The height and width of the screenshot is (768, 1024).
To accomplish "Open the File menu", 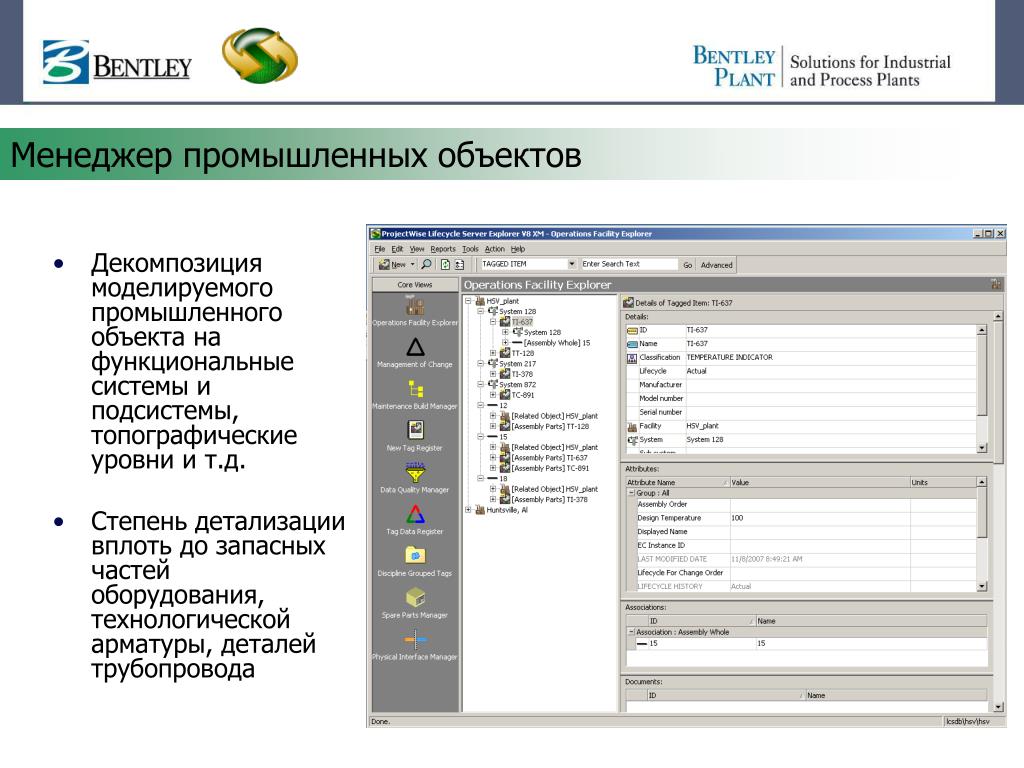I will [380, 249].
